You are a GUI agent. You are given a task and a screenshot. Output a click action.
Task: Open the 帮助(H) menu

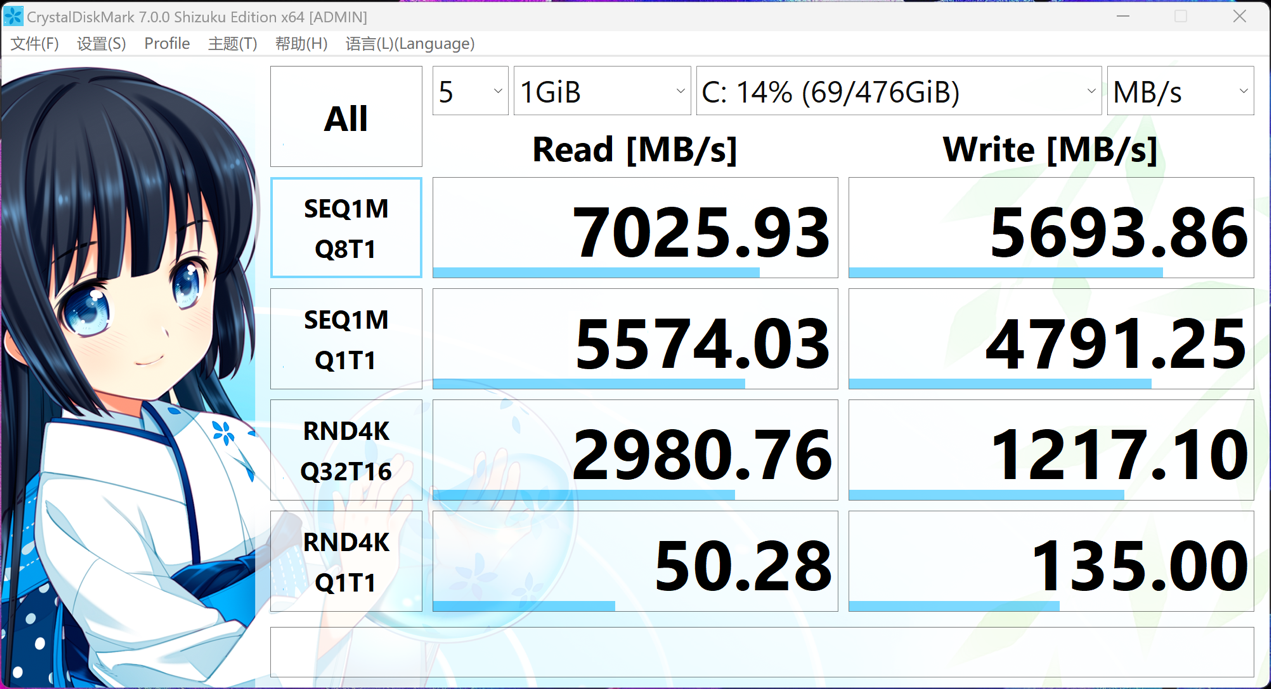click(301, 44)
